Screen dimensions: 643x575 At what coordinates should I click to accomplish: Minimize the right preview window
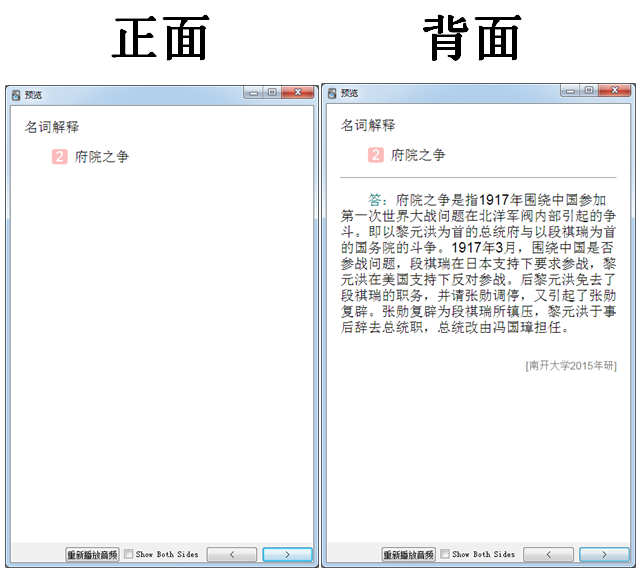point(570,91)
